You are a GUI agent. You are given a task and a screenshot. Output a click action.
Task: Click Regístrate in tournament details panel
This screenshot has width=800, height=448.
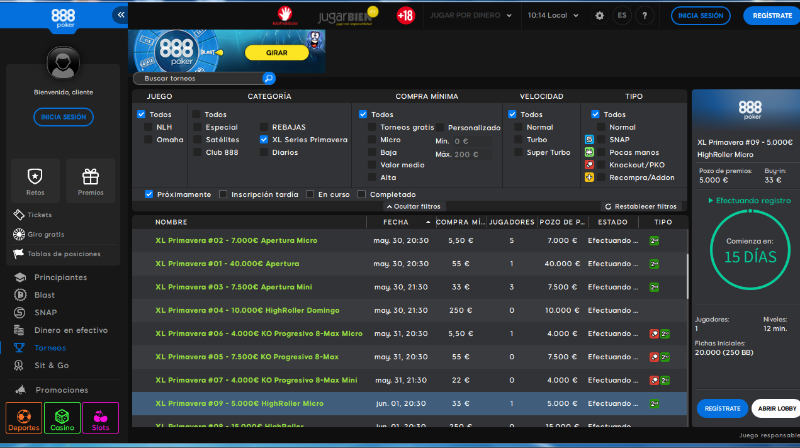(x=722, y=409)
